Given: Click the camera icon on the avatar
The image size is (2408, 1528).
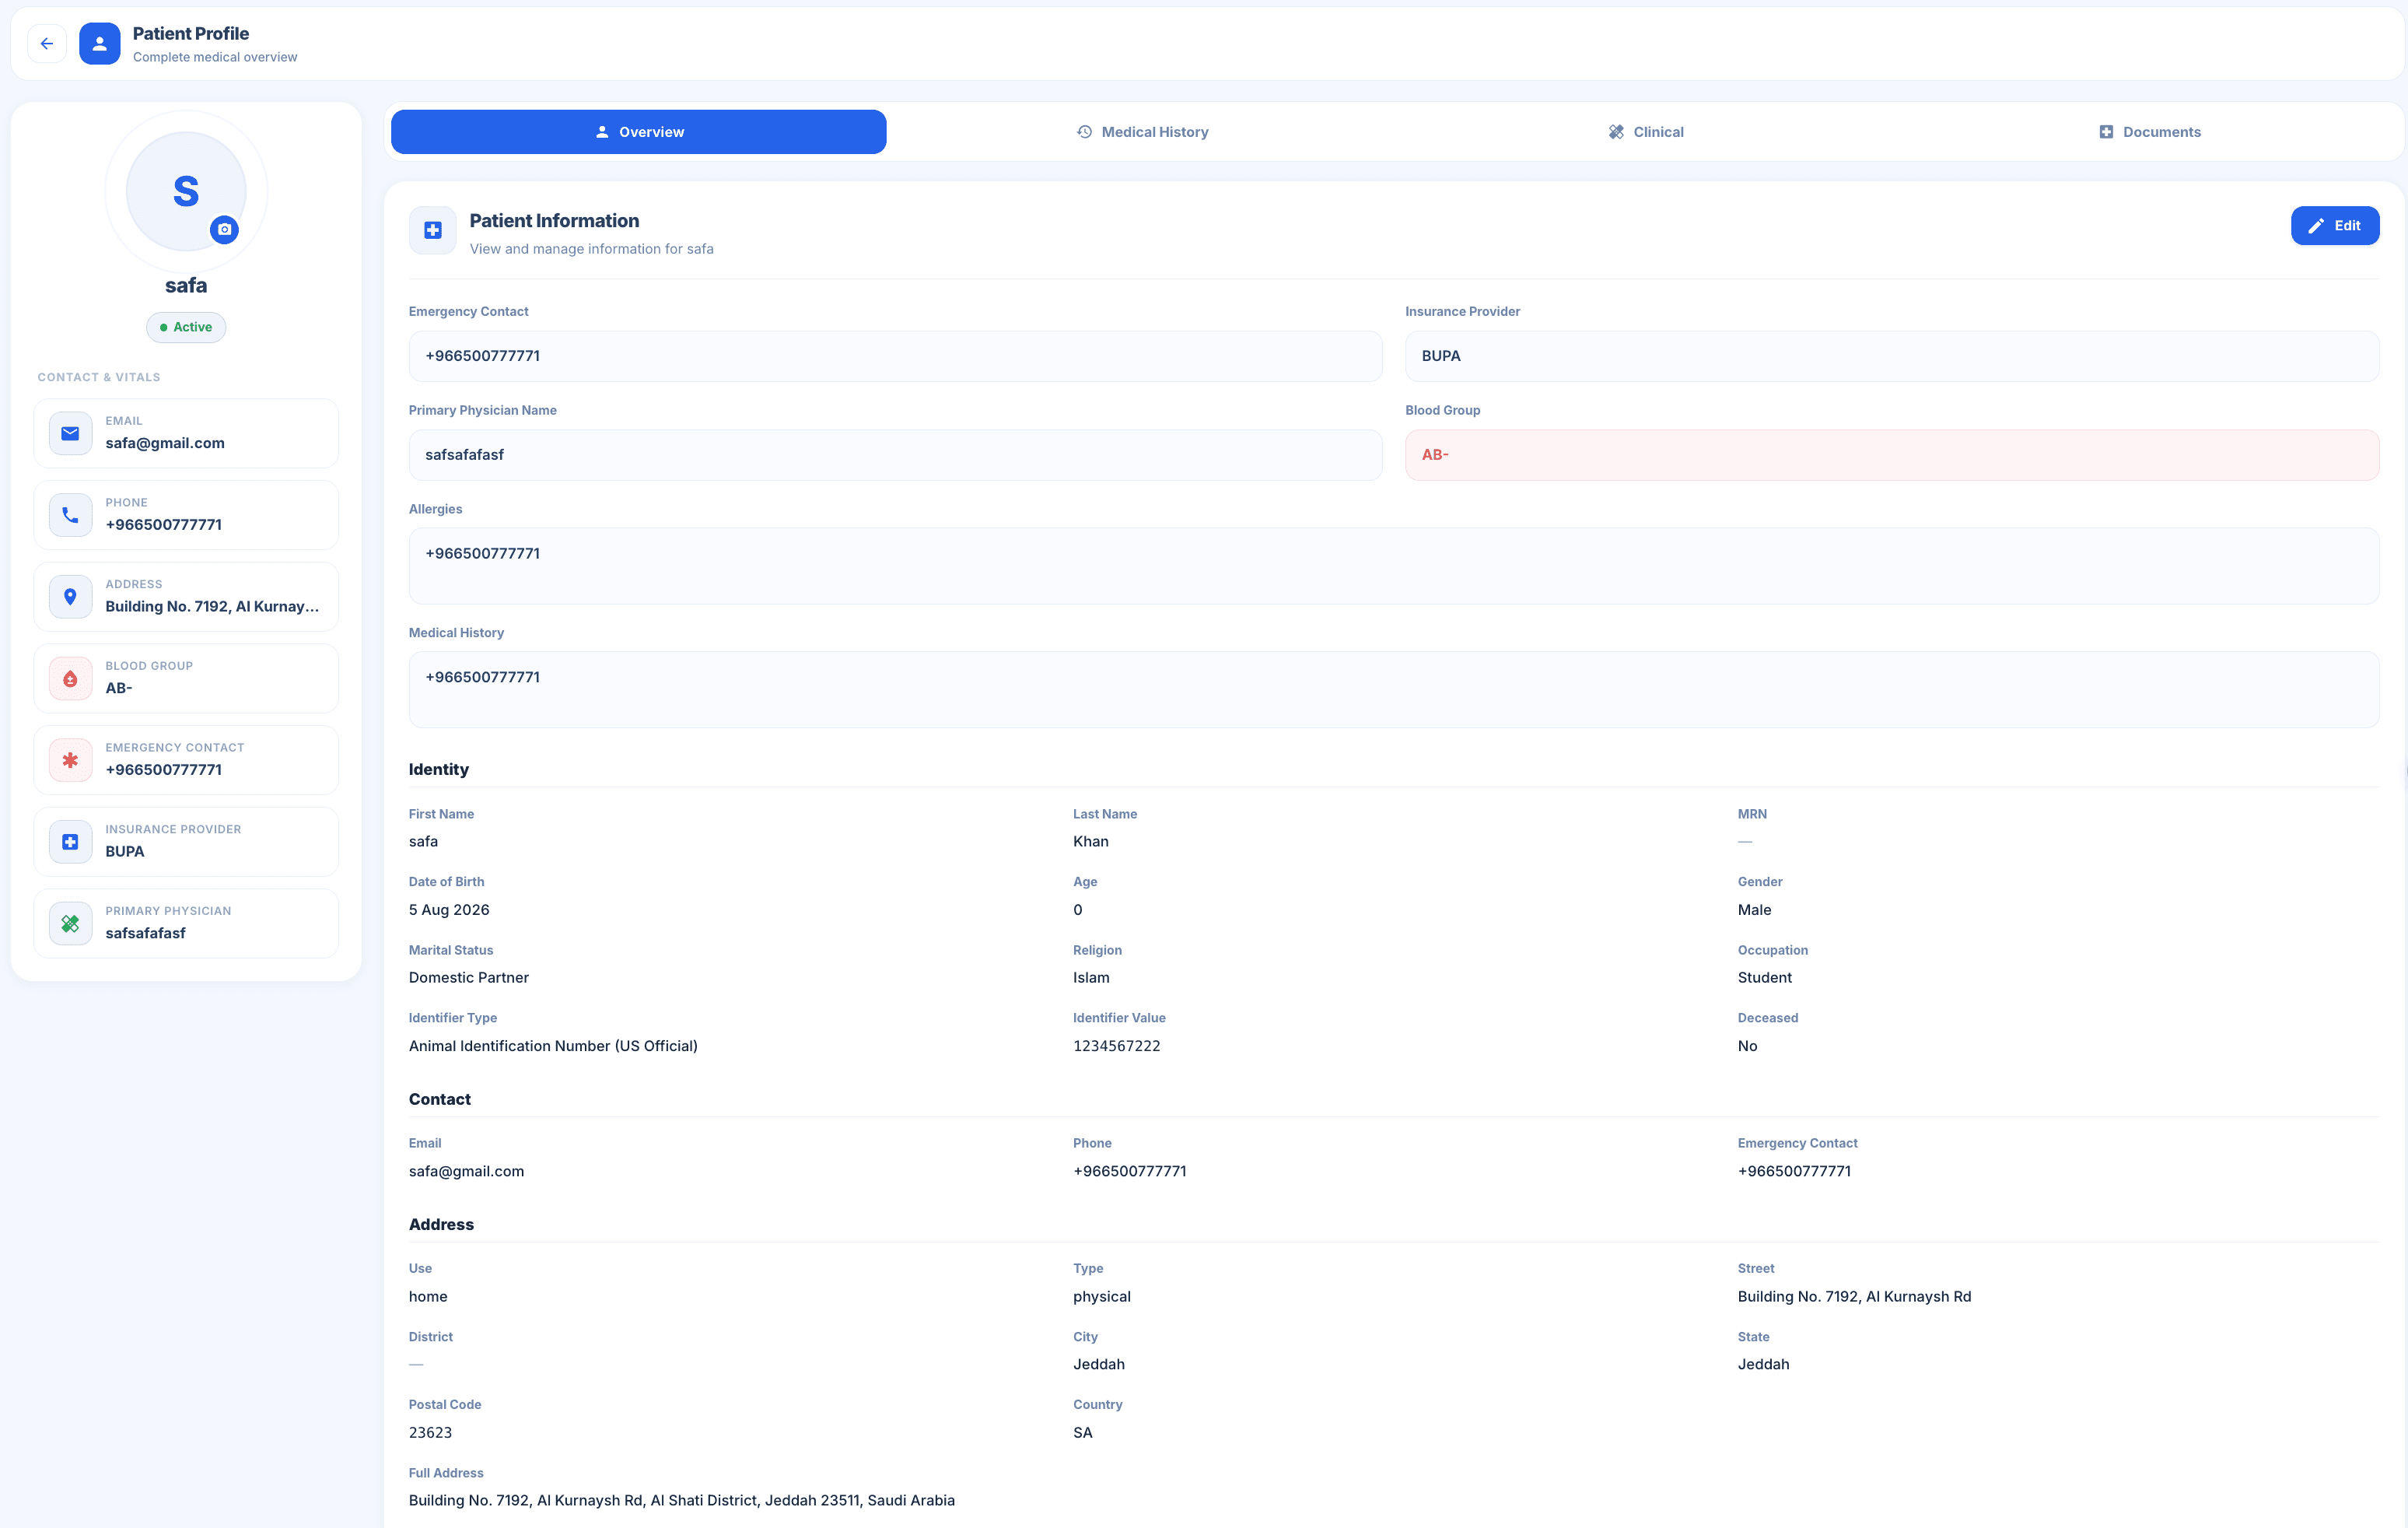Looking at the screenshot, I should pos(225,229).
